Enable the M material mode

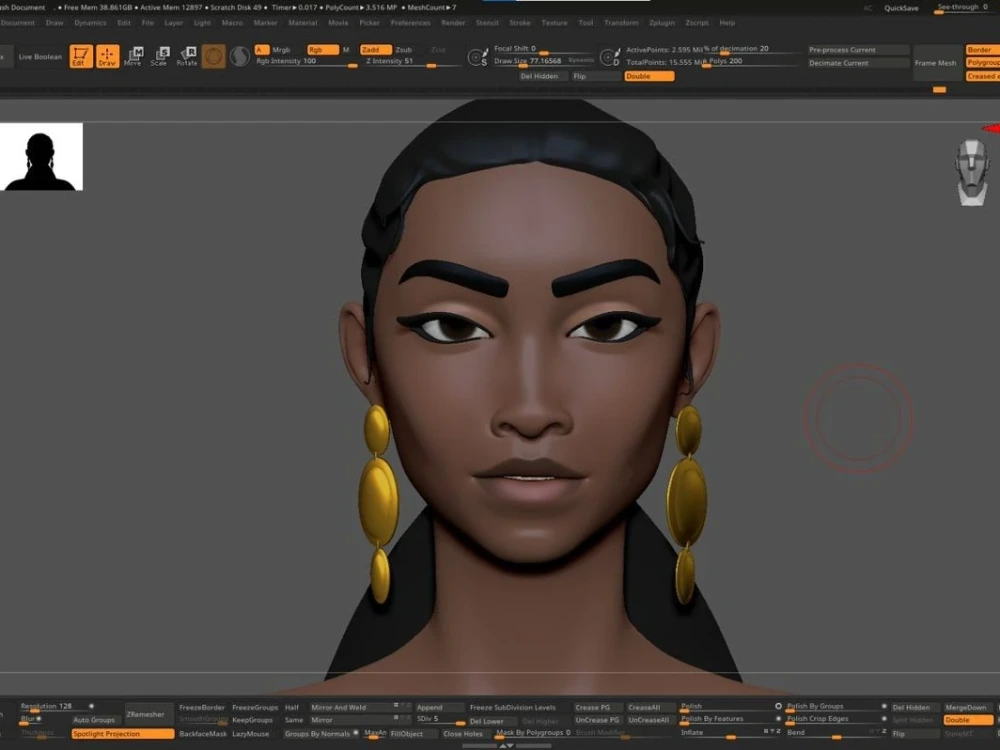coord(346,50)
